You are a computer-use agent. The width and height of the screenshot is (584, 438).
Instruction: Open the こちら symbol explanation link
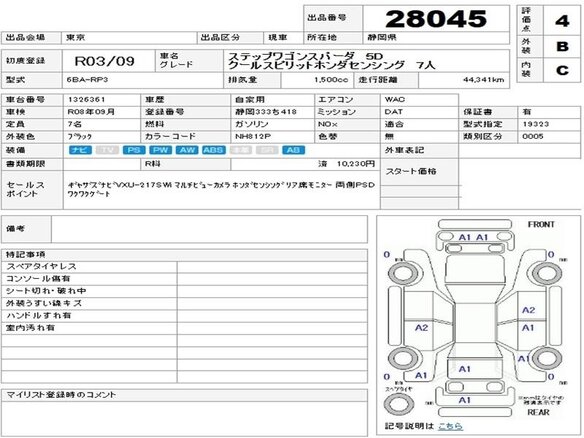click(450, 426)
